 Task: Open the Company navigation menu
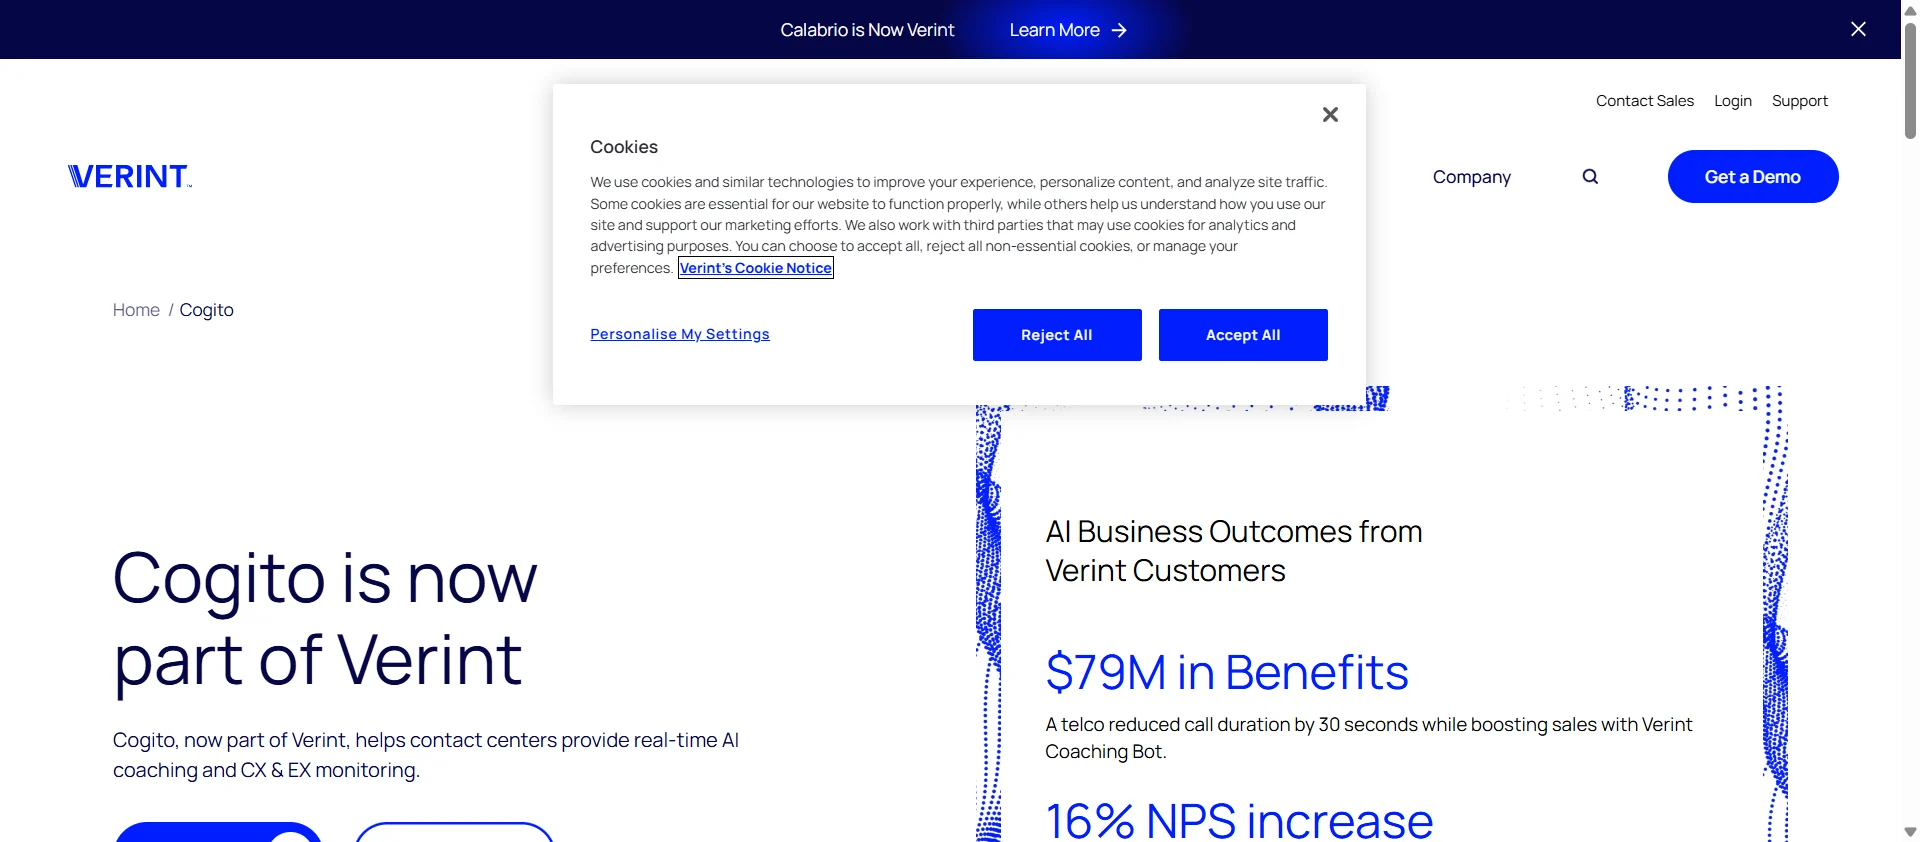(x=1471, y=177)
